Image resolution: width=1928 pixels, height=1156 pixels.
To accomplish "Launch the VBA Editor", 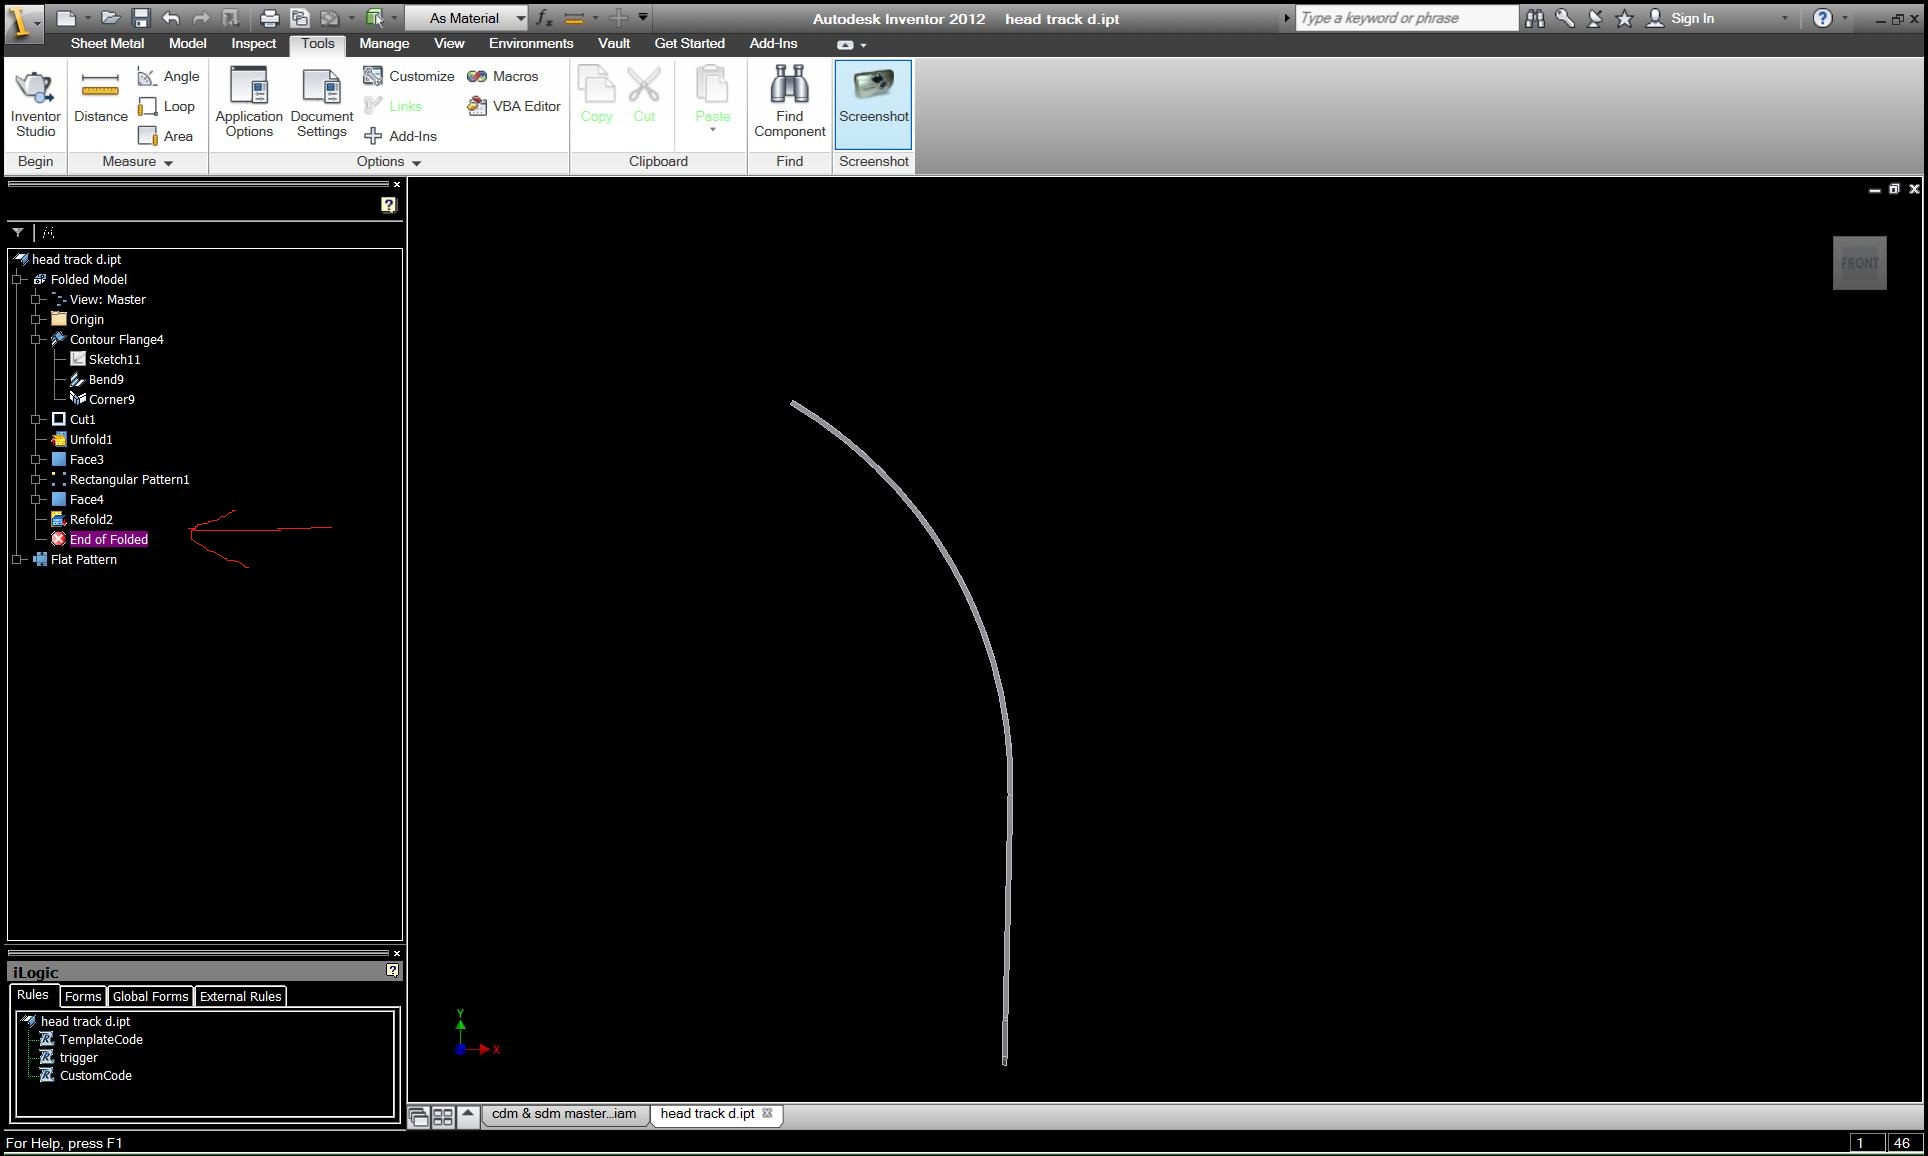I will tap(513, 106).
